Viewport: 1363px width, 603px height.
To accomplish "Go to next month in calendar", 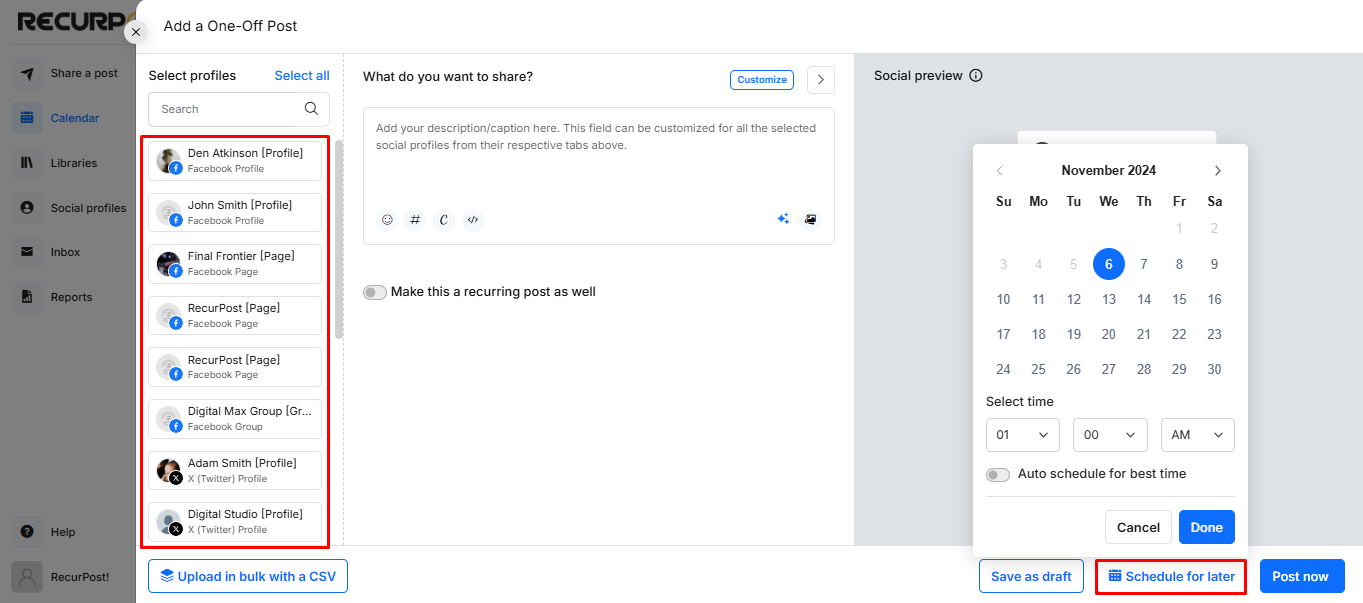I will click(x=1217, y=171).
